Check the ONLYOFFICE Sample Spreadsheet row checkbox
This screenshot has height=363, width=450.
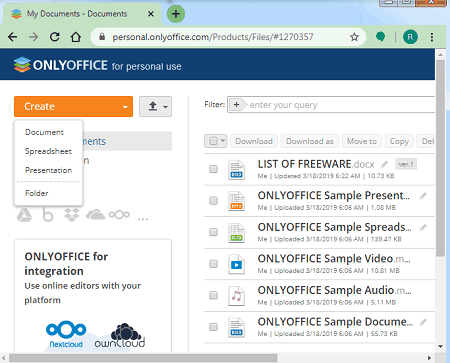pyautogui.click(x=213, y=232)
